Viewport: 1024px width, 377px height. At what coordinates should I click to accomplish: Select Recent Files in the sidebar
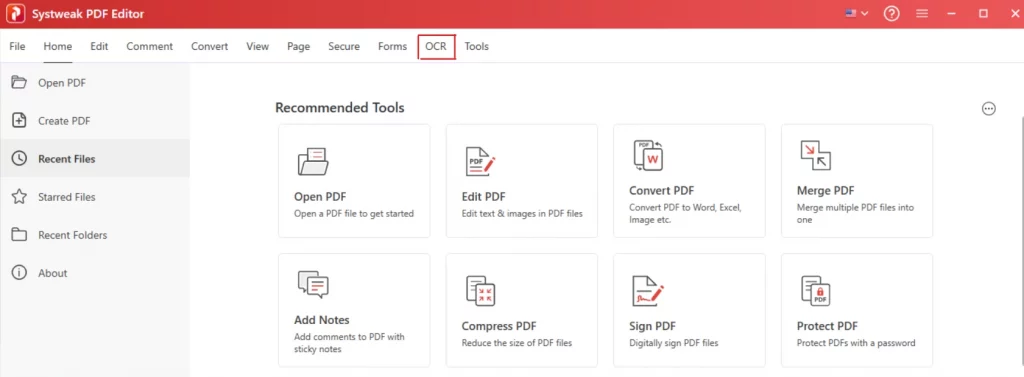(x=95, y=159)
